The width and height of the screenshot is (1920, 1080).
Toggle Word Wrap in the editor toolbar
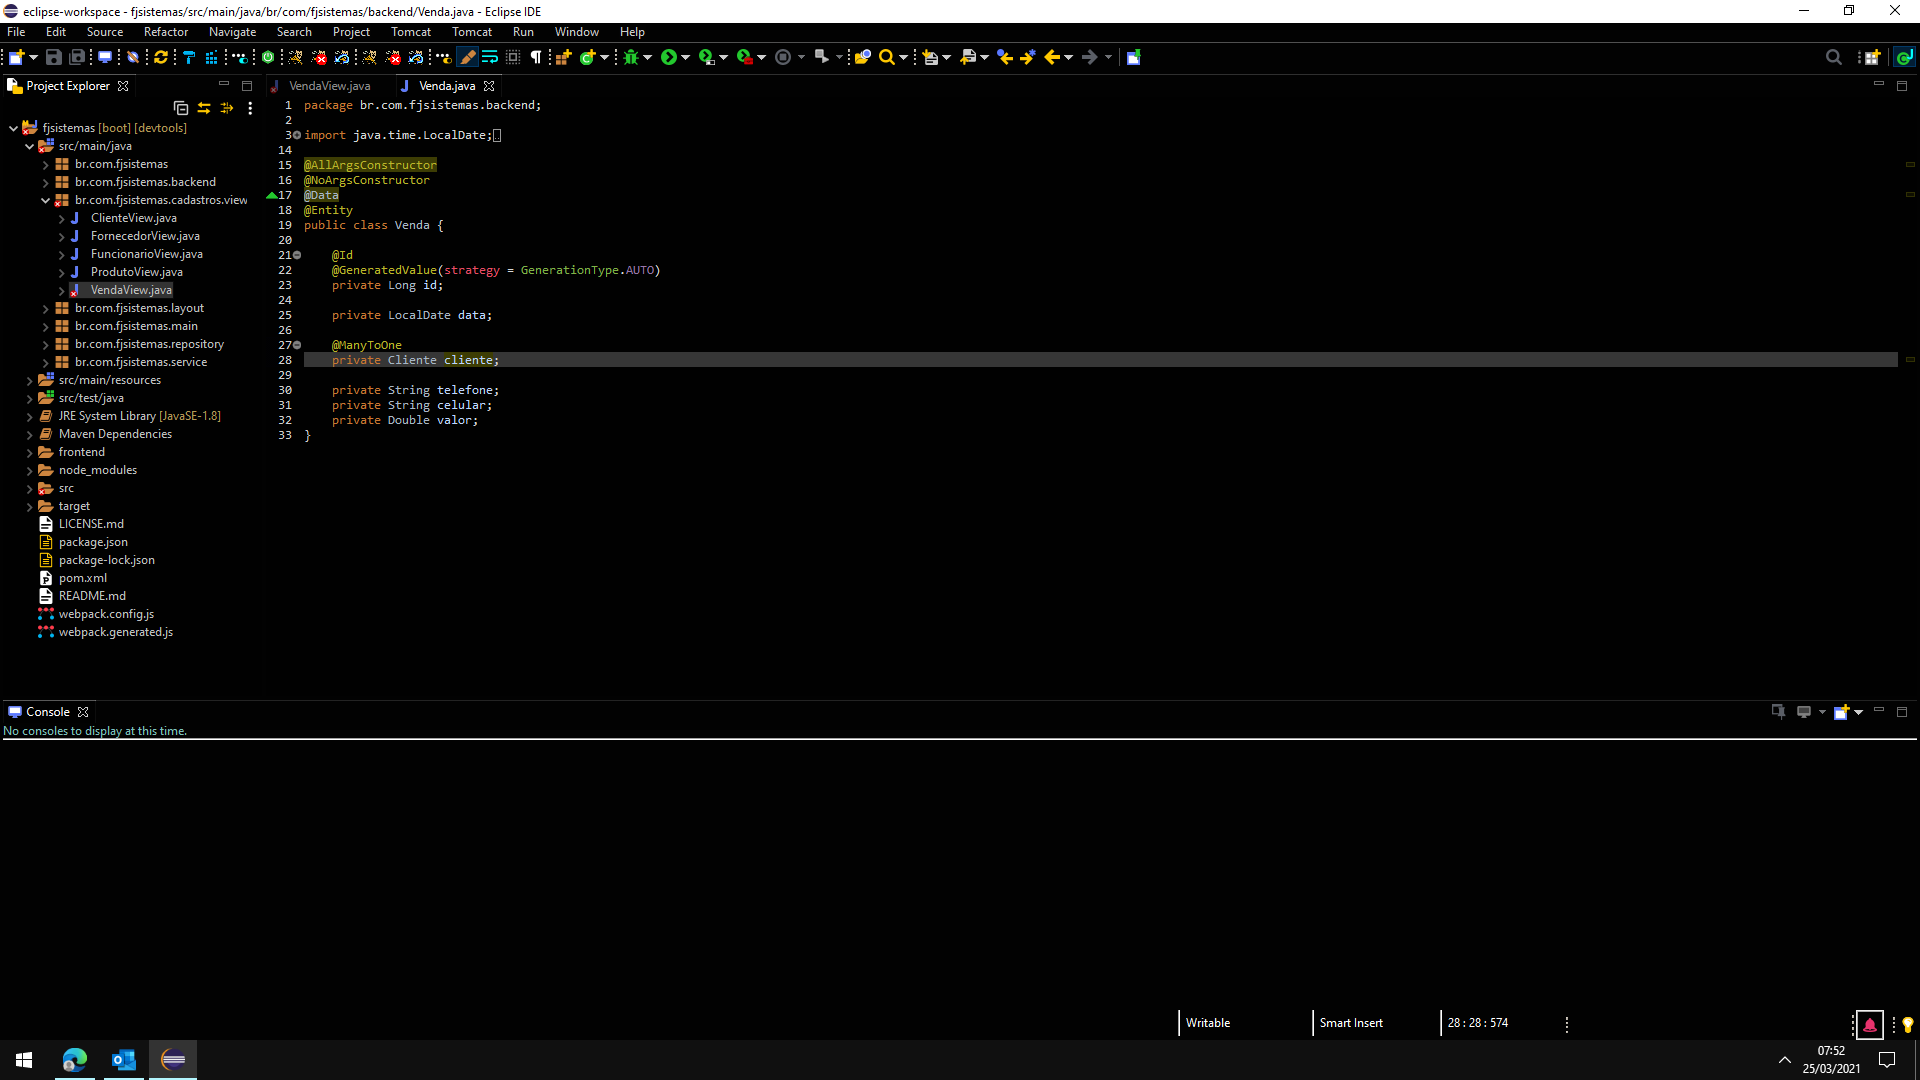point(490,57)
